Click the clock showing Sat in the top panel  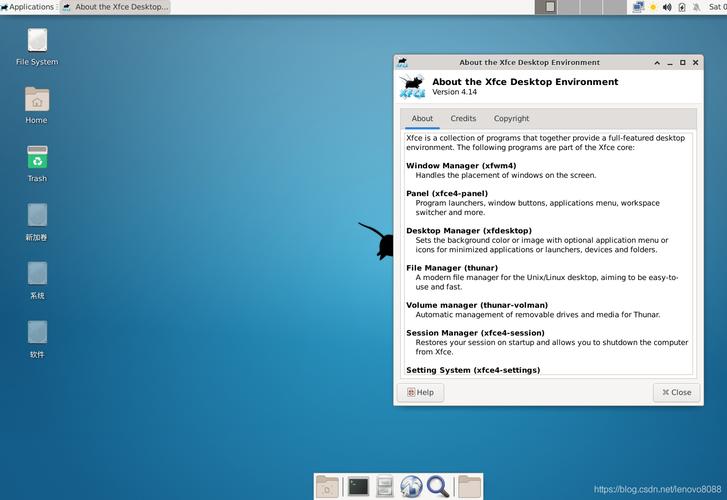717,7
